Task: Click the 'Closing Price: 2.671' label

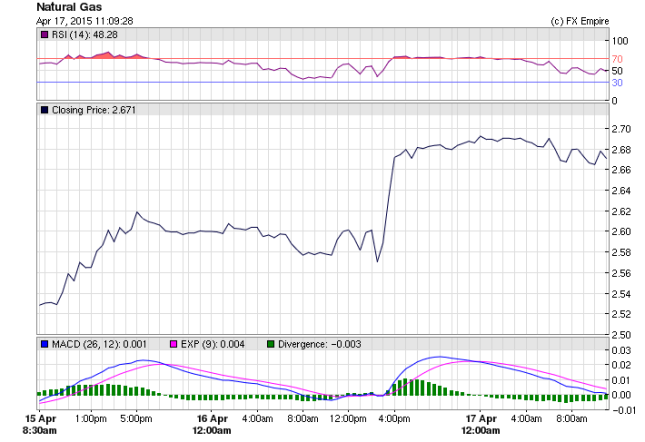Action: (x=94, y=110)
